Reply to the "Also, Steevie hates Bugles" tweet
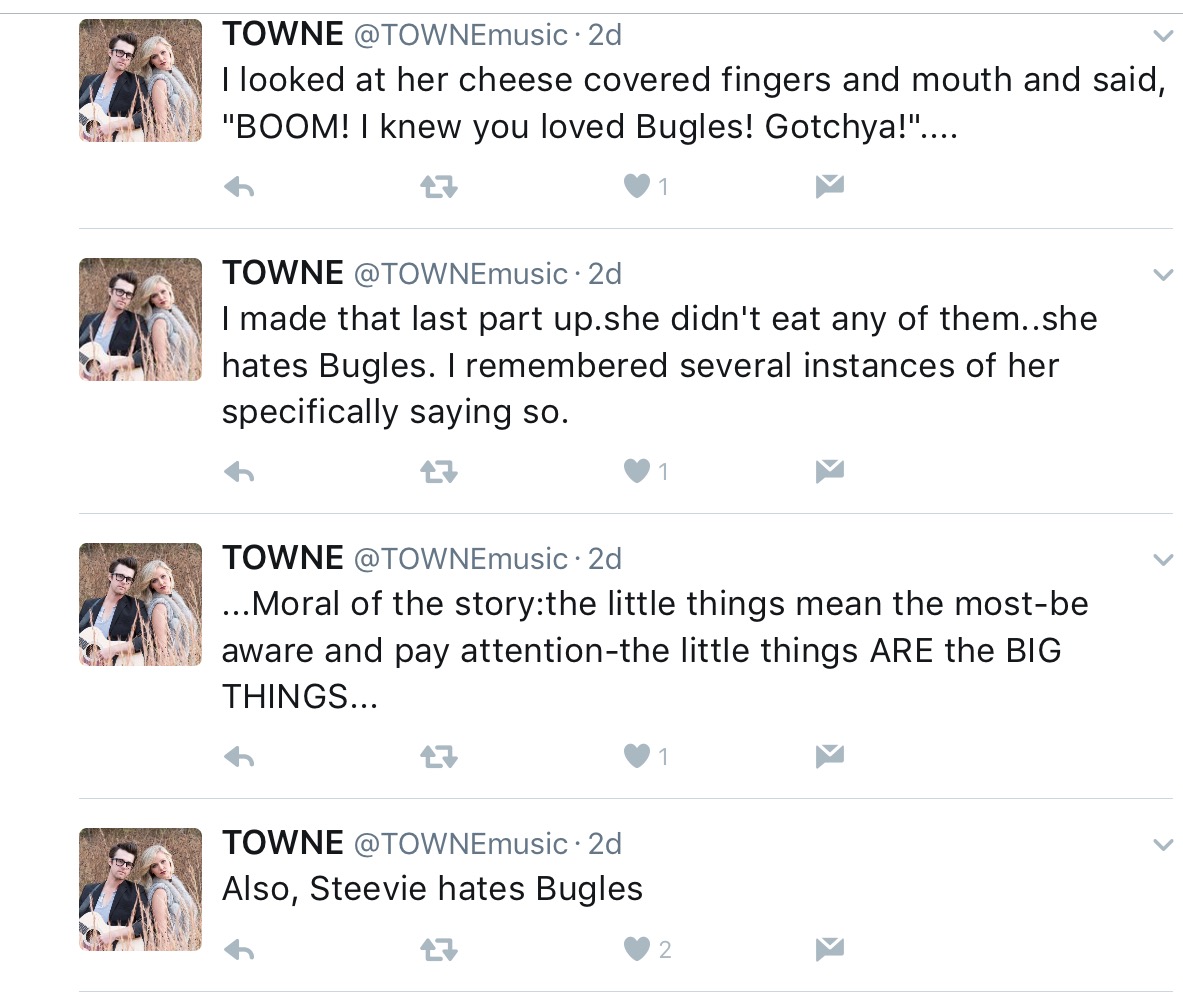This screenshot has width=1183, height=993. [239, 949]
